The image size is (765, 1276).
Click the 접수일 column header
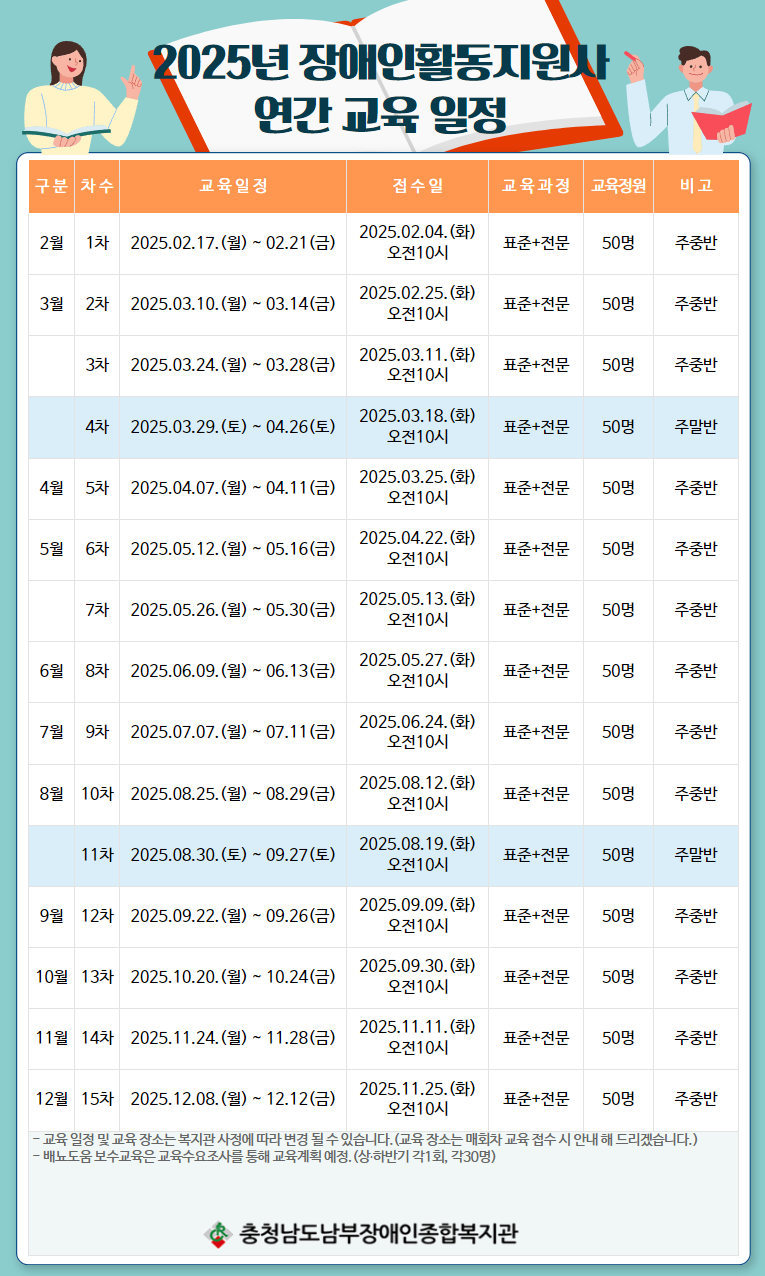[417, 186]
